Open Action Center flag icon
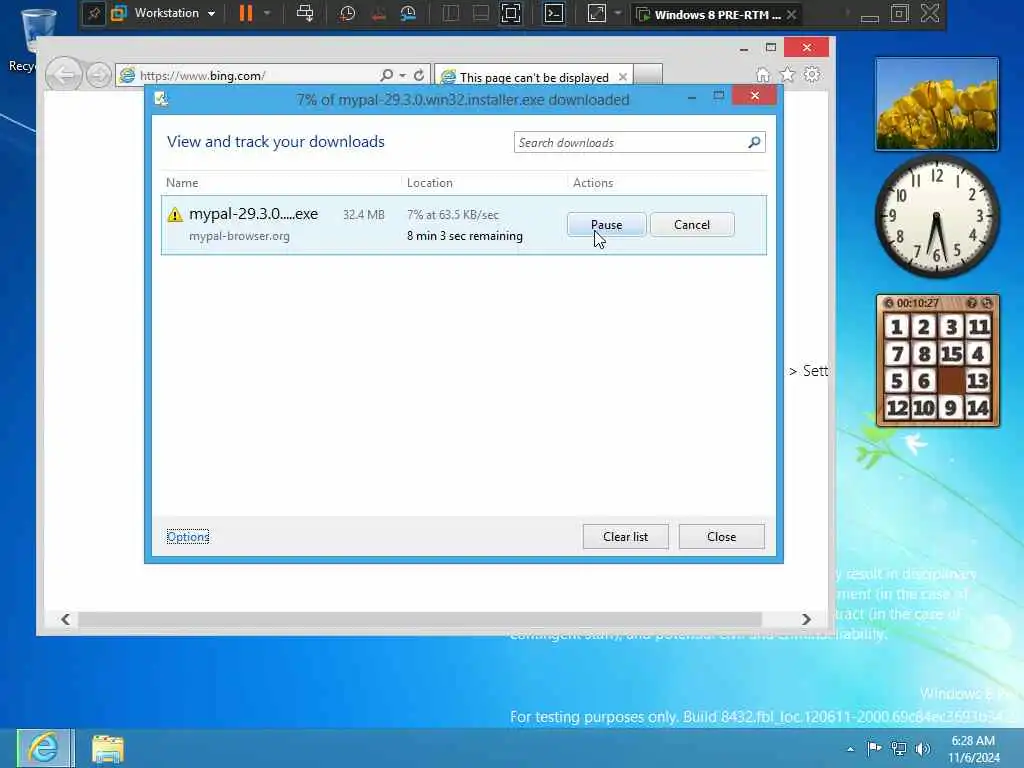 [x=874, y=748]
